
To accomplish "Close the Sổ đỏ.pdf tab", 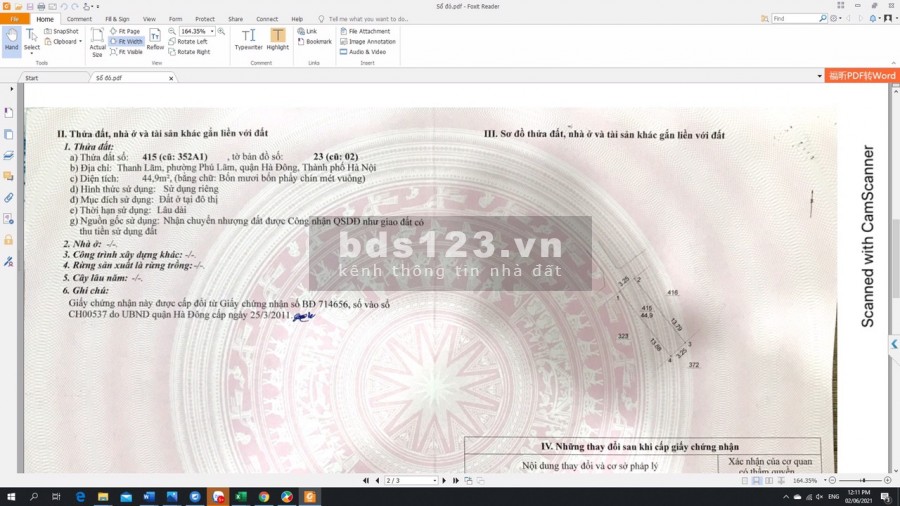I will pos(171,78).
